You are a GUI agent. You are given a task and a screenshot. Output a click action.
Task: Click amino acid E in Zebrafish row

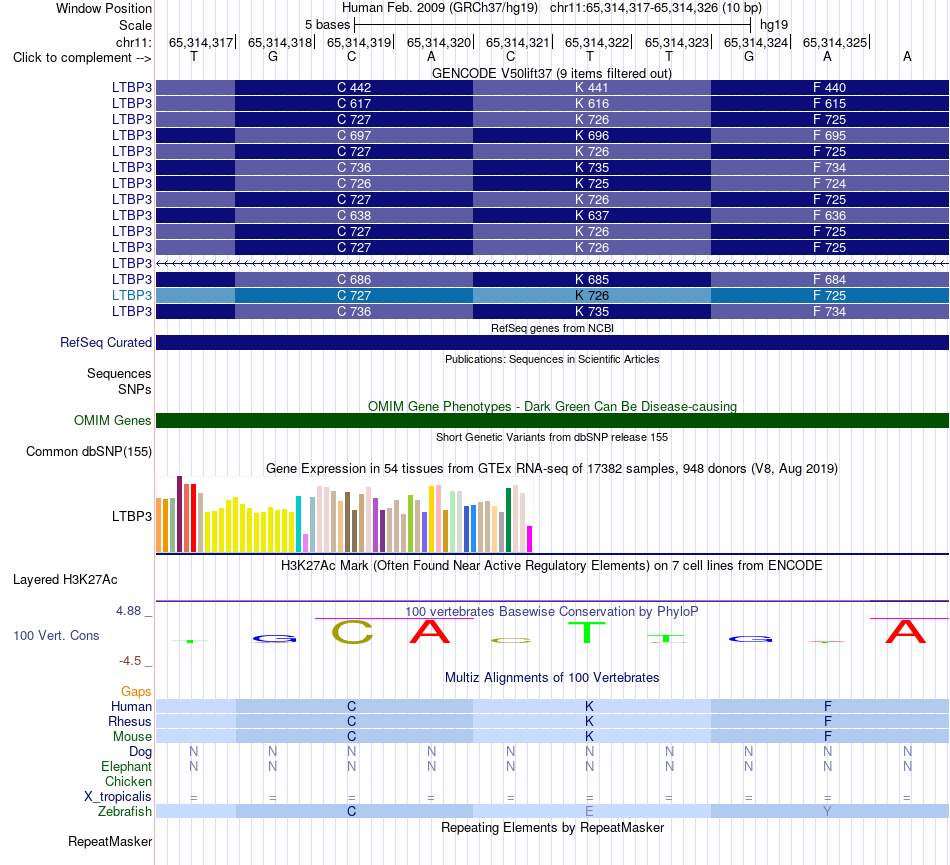point(590,812)
